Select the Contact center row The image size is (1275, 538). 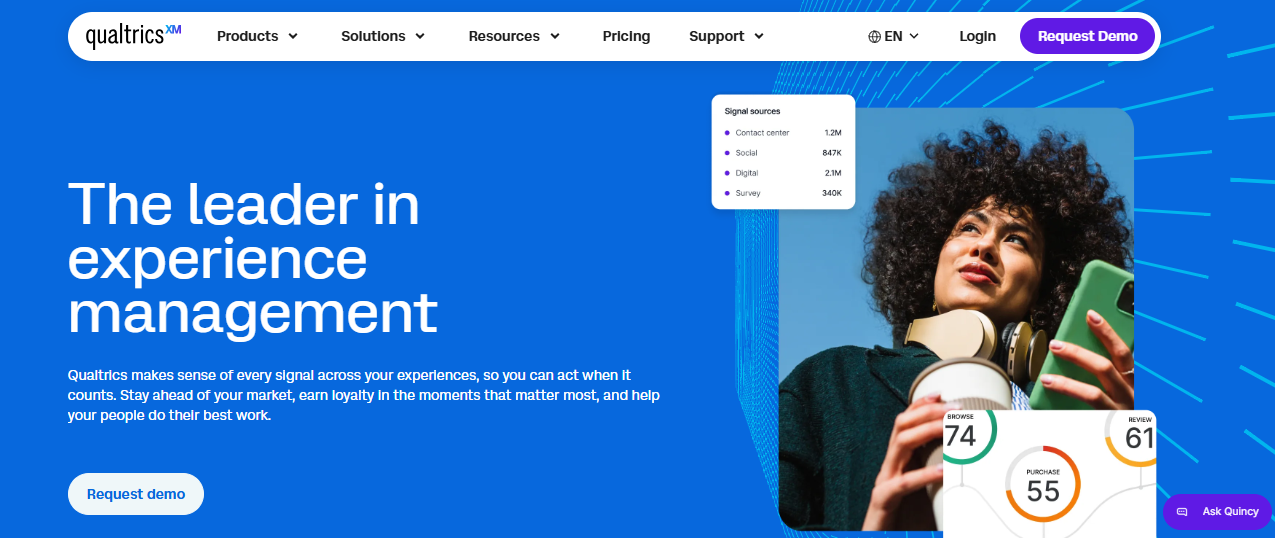(x=783, y=133)
